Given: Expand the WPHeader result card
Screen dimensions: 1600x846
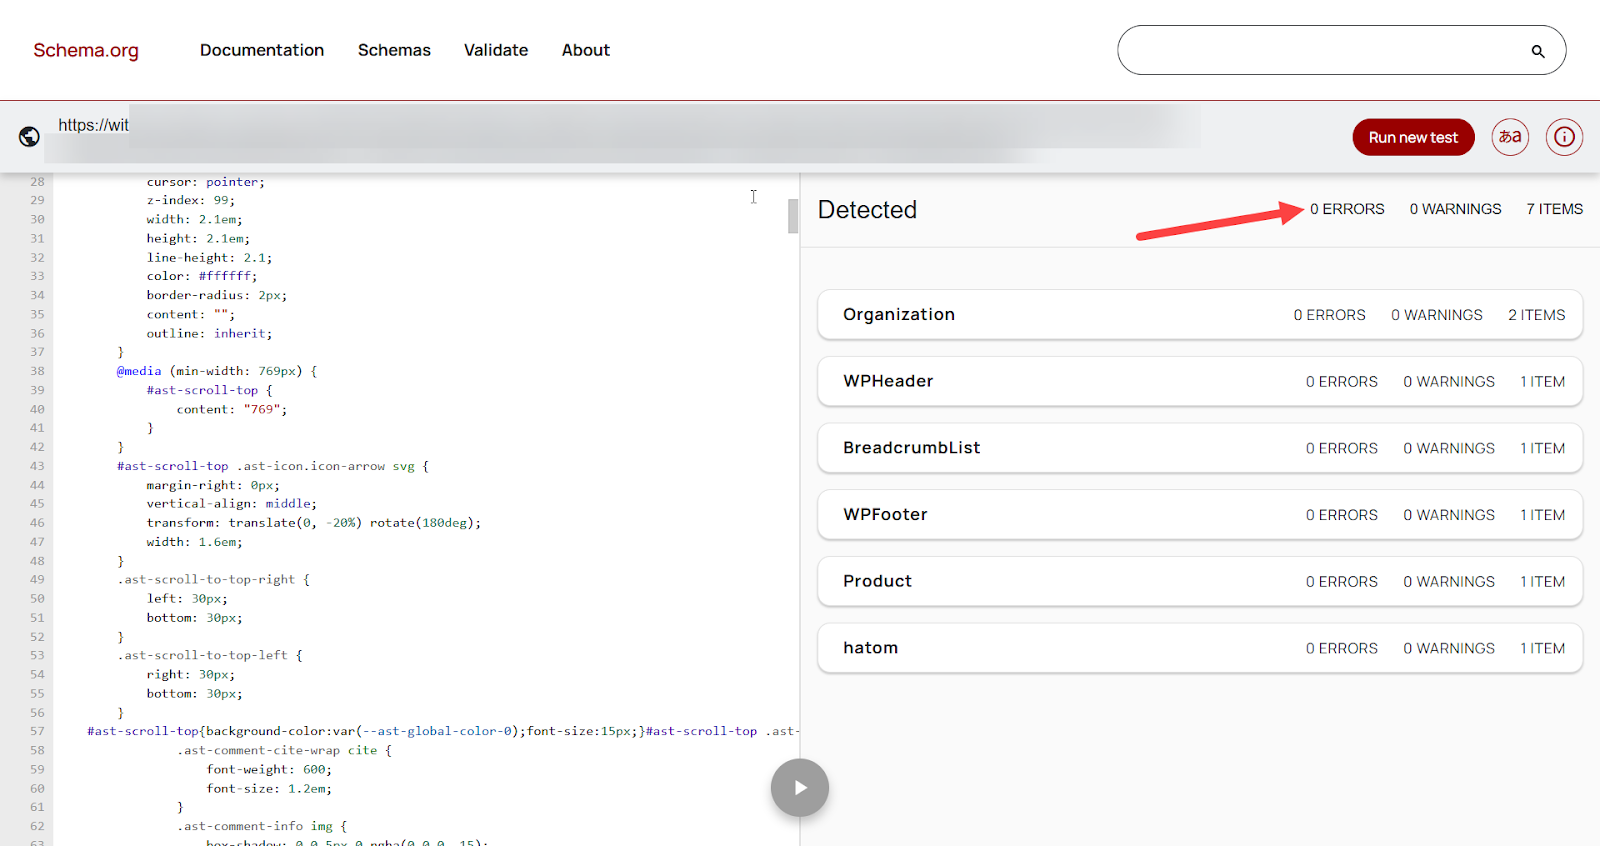Looking at the screenshot, I should coord(1200,381).
